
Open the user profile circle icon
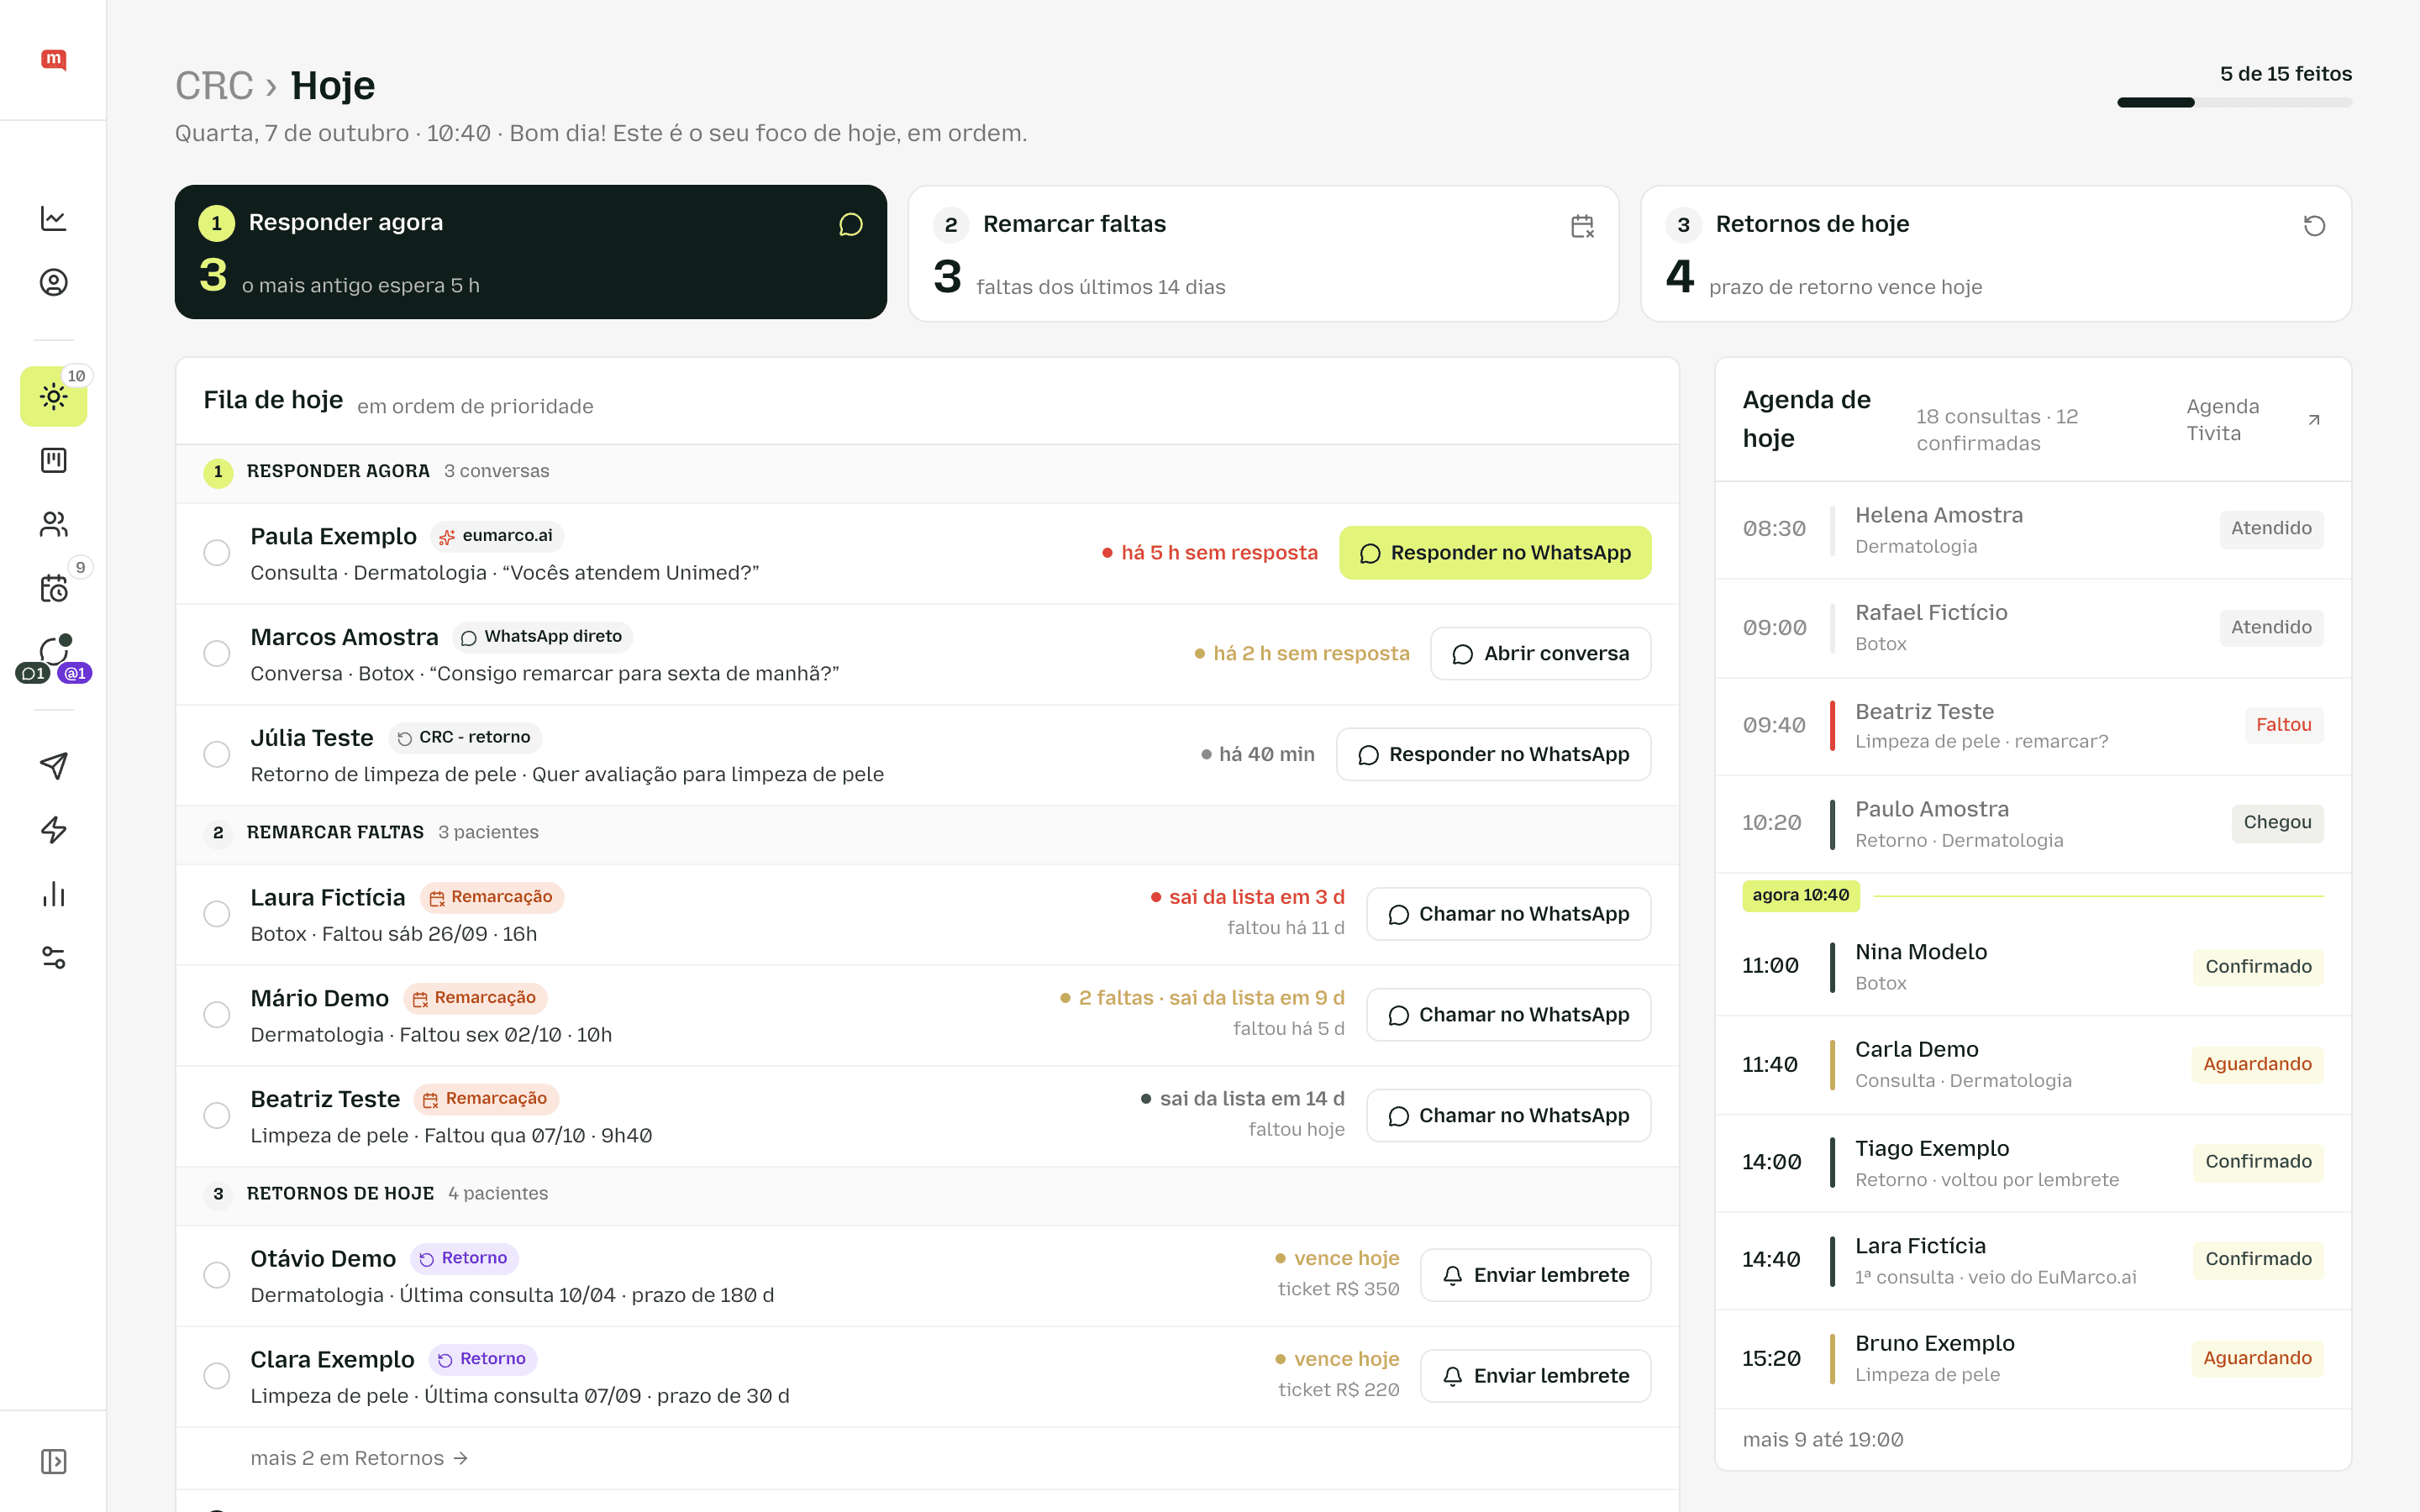pos(53,282)
